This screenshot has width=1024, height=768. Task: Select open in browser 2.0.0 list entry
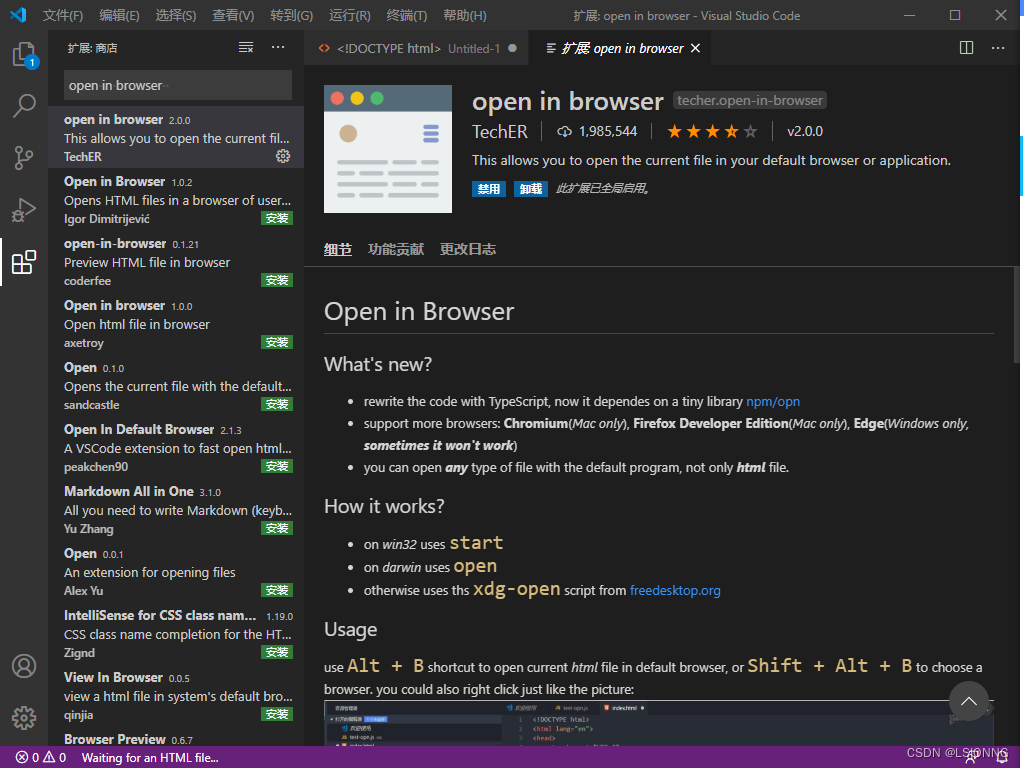tap(176, 137)
